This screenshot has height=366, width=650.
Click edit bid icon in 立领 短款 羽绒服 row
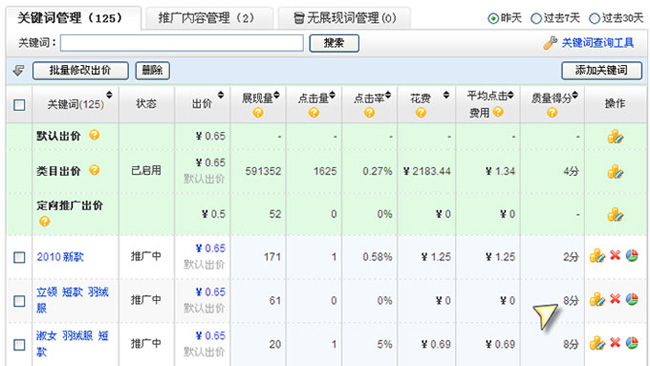click(597, 299)
